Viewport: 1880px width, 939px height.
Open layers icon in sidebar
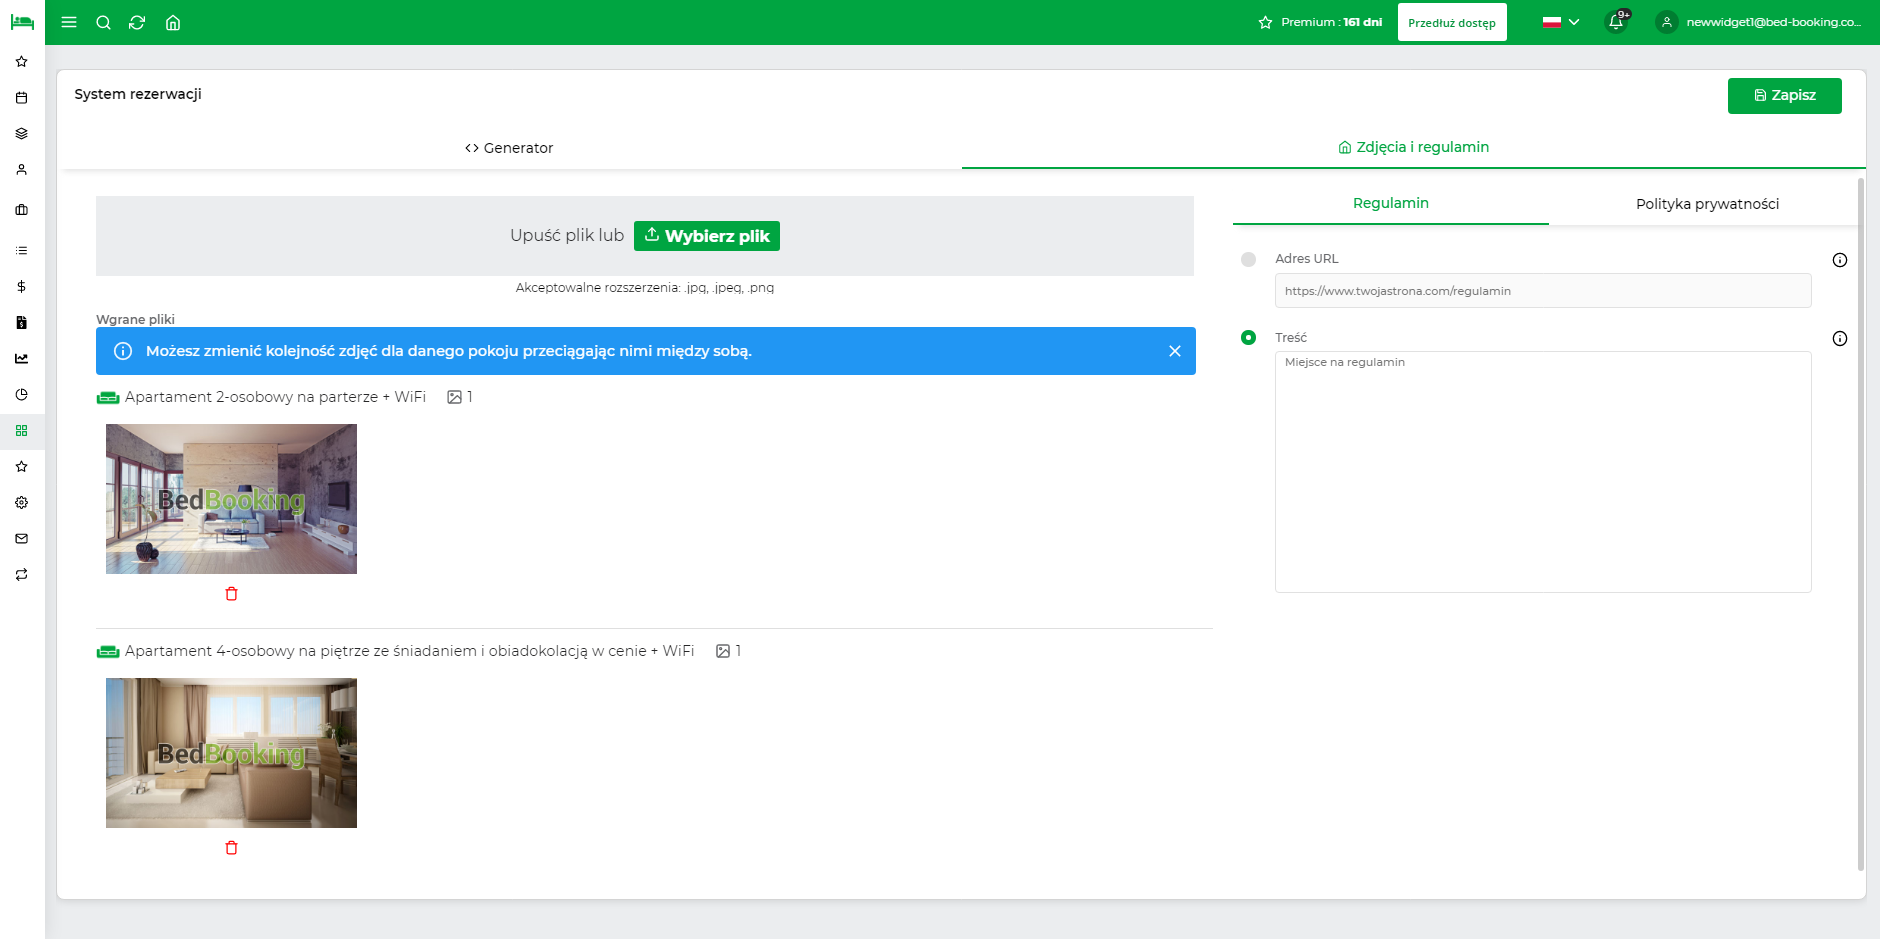pyautogui.click(x=22, y=134)
